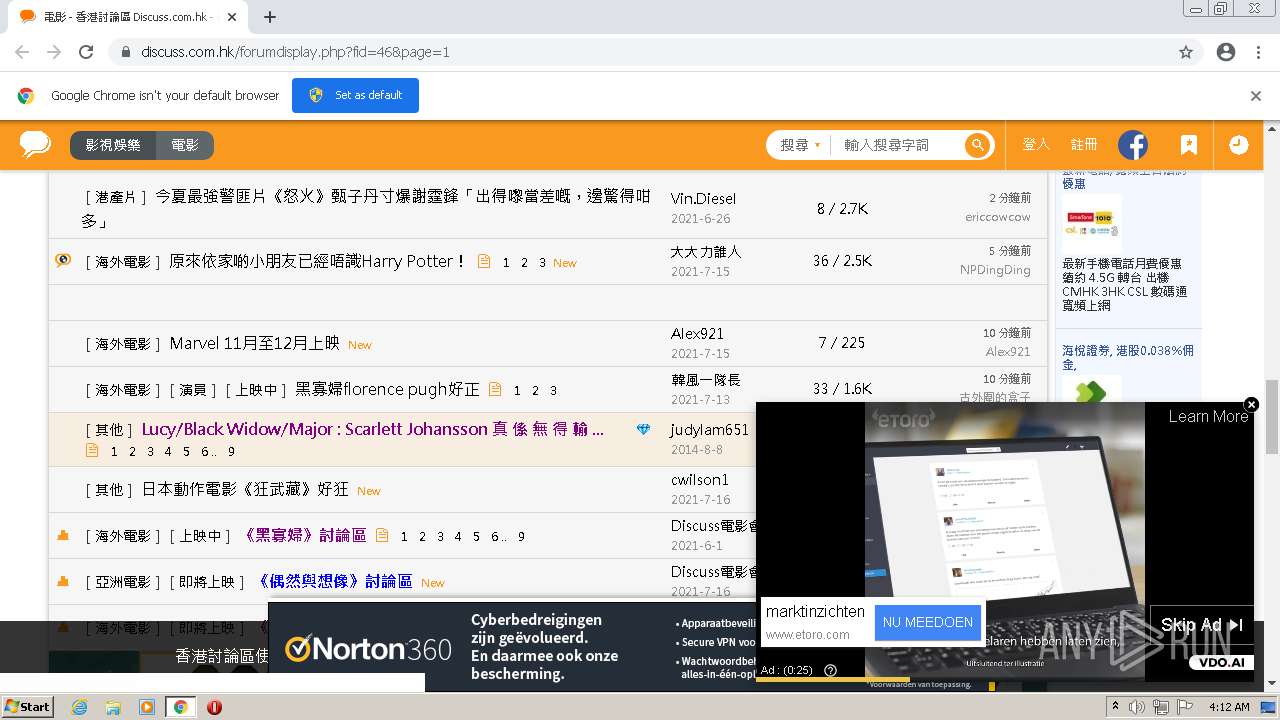Open author Alex921's profile link

[697, 334]
